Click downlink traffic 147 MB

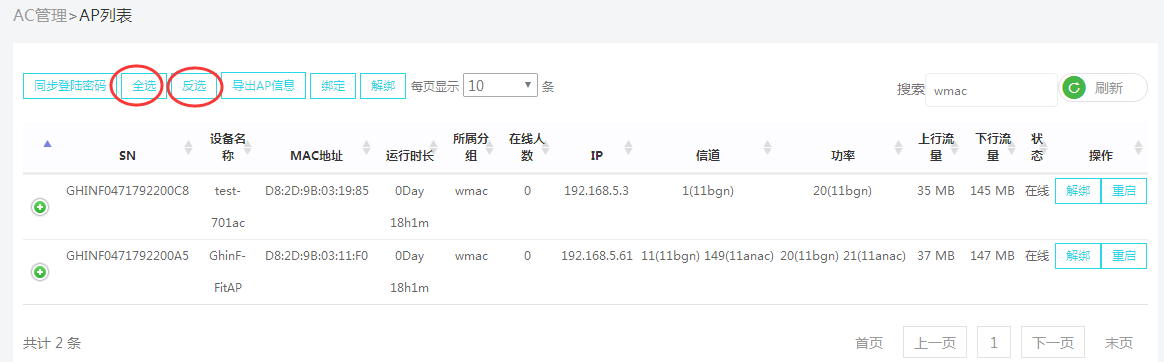(992, 256)
